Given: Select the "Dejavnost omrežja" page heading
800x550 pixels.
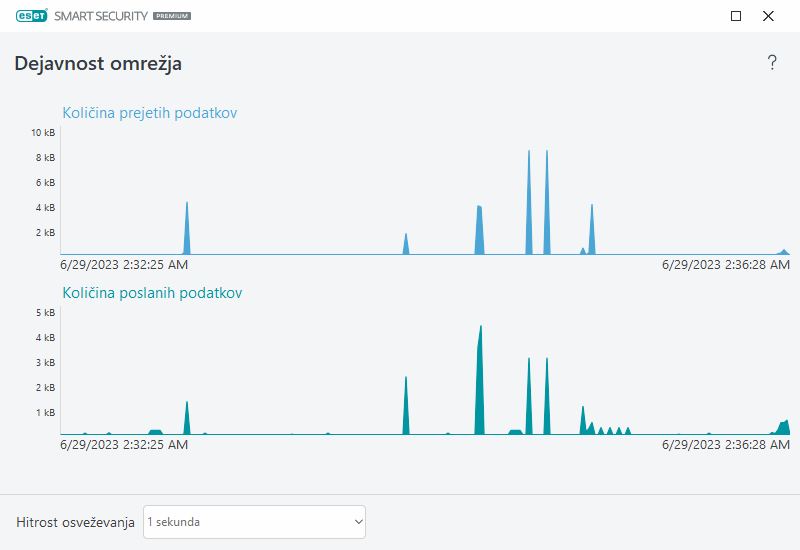Looking at the screenshot, I should click(x=98, y=64).
